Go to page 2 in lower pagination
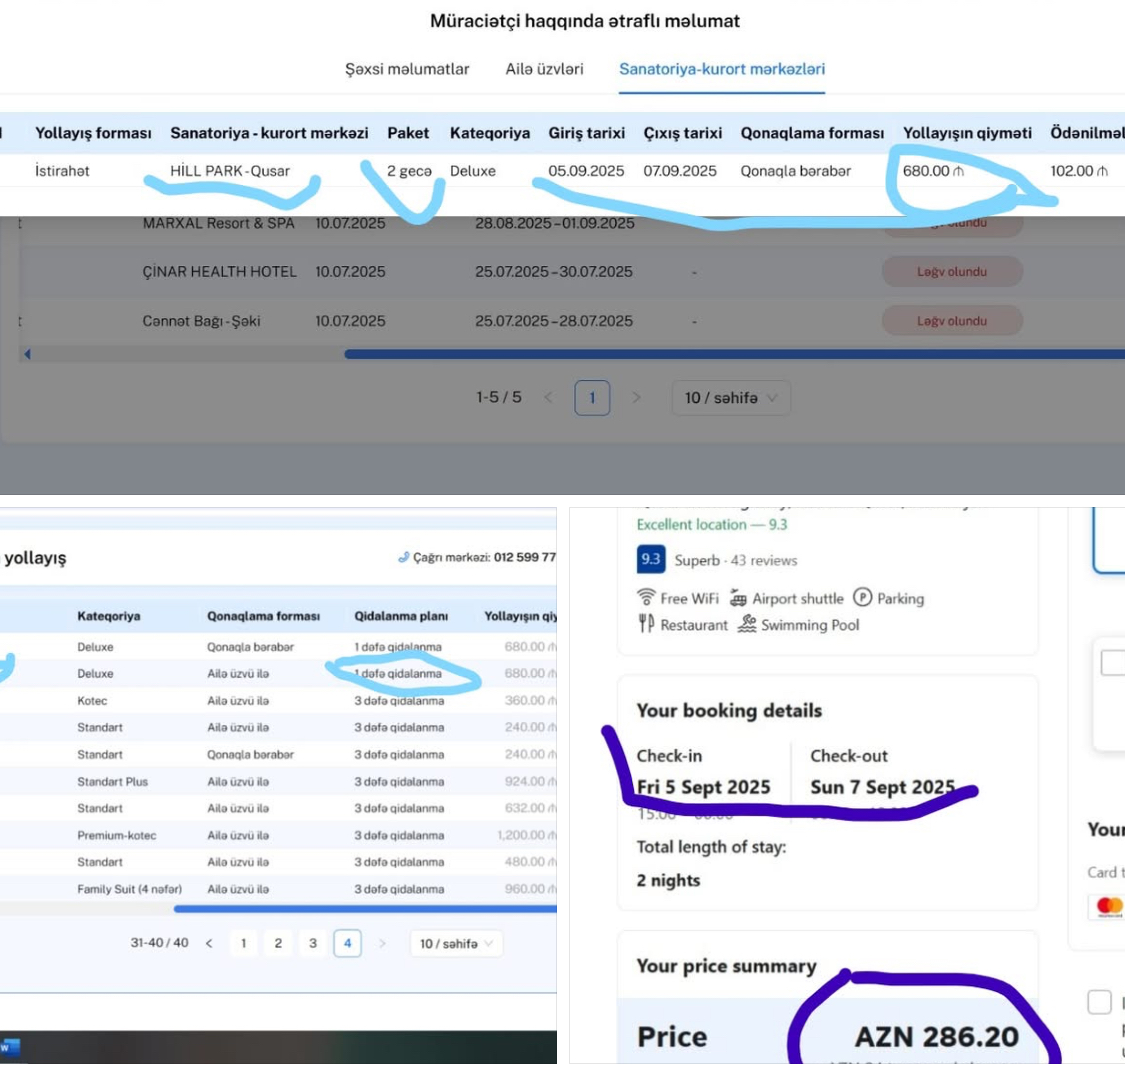The width and height of the screenshot is (1125, 1073). tap(278, 944)
